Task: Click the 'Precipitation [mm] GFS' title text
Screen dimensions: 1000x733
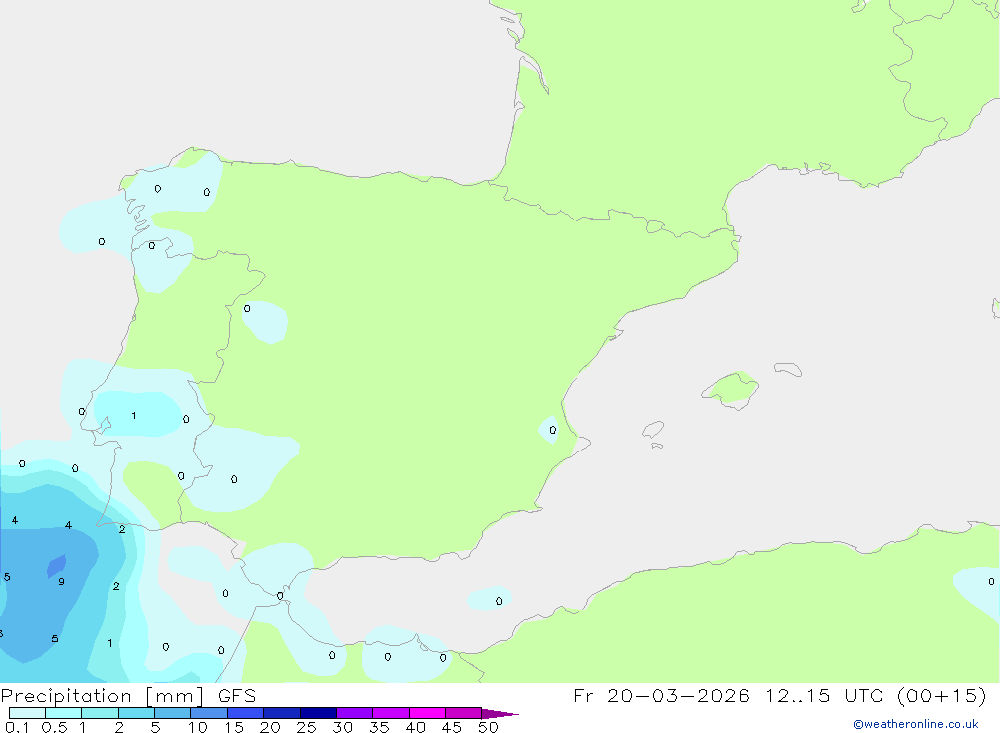Action: point(128,695)
